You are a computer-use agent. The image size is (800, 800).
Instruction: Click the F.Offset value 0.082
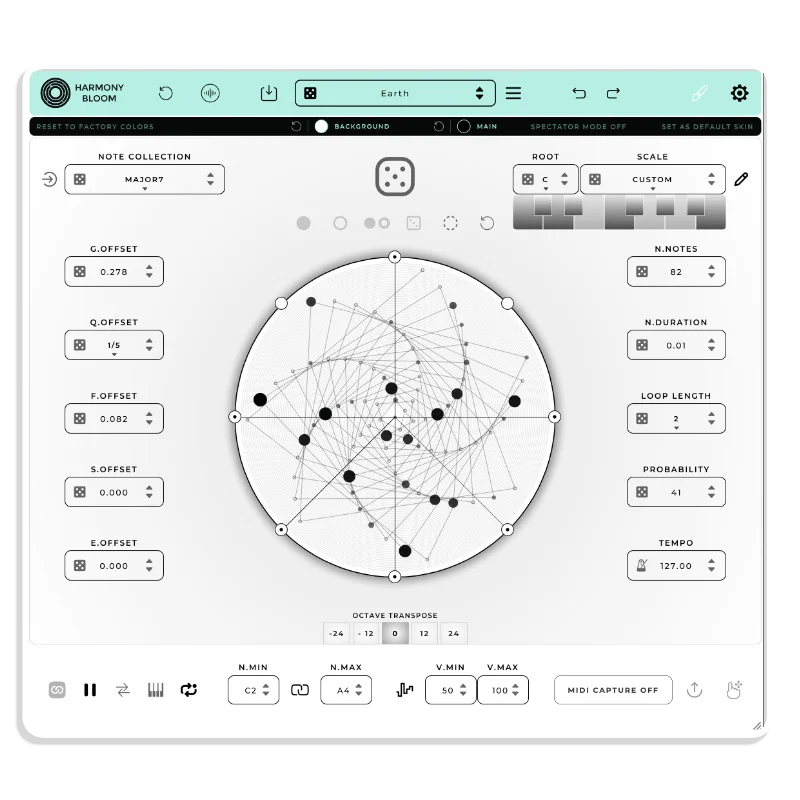coord(114,419)
